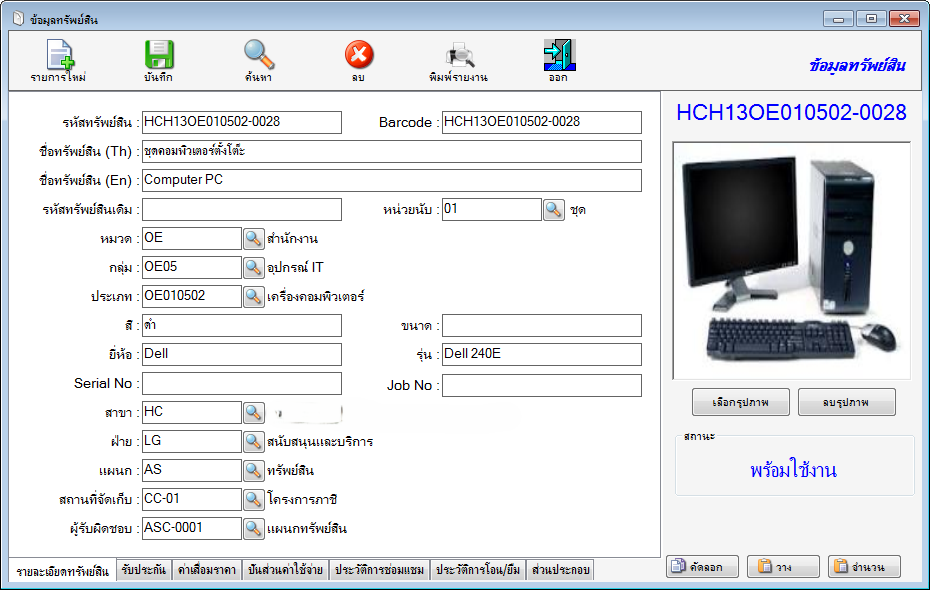
Task: Click the ประเภท field containing OE010502
Action: (x=192, y=296)
